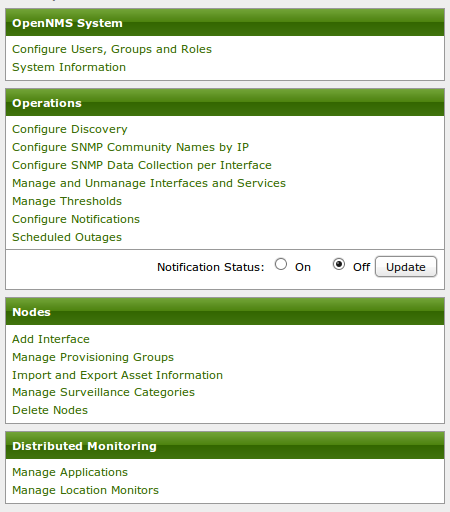Click the Operations section header
450x512 pixels.
225,103
